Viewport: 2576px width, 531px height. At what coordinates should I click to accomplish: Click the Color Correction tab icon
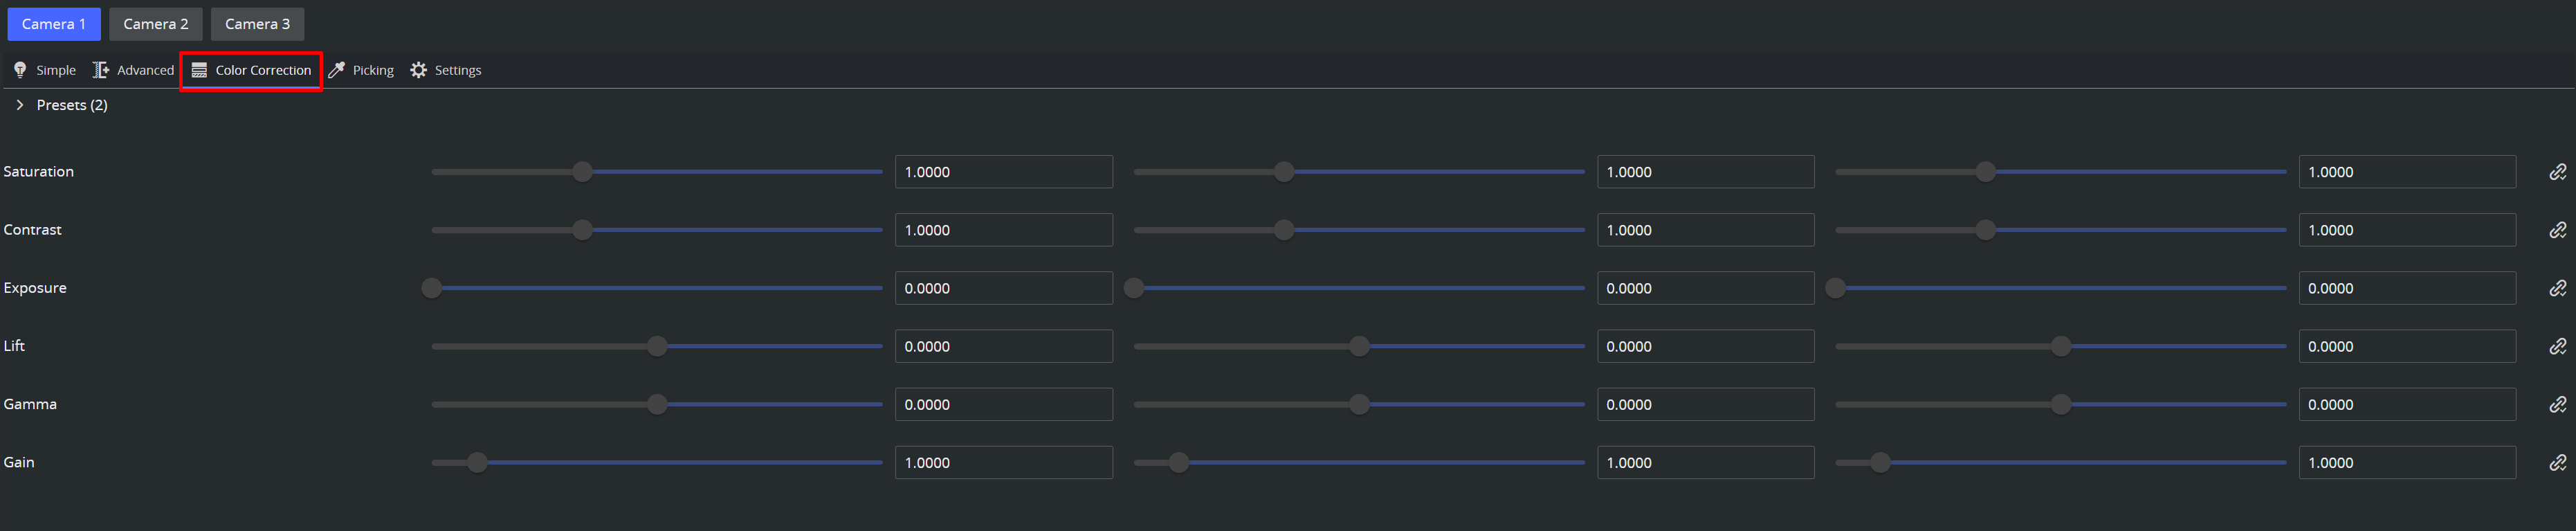click(199, 70)
